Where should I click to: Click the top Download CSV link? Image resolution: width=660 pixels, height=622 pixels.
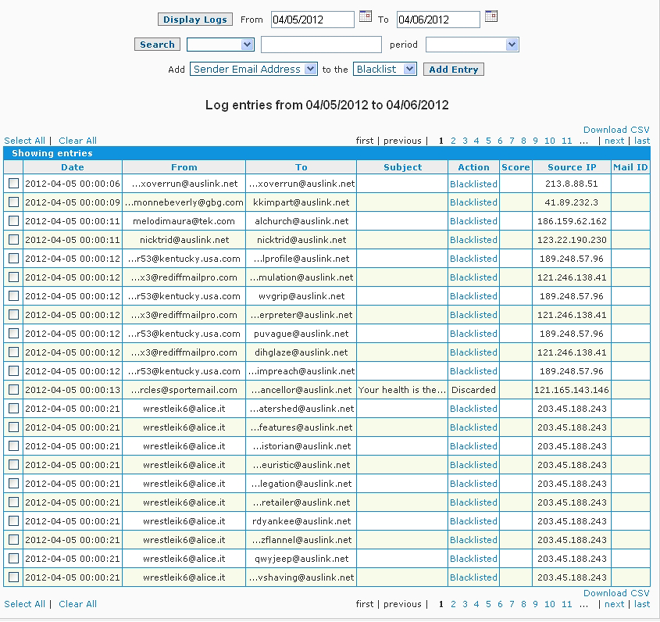616,130
